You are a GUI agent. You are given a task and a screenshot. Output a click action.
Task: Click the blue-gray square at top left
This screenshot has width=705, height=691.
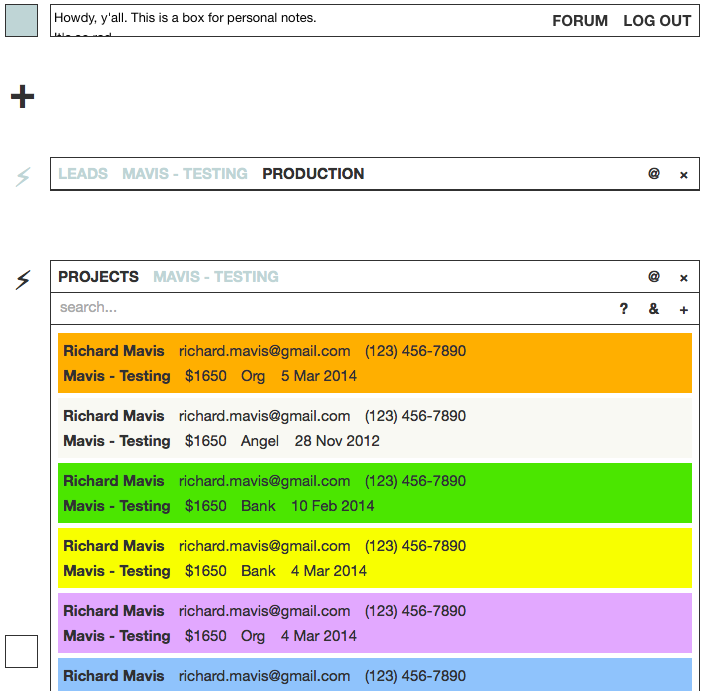click(22, 20)
